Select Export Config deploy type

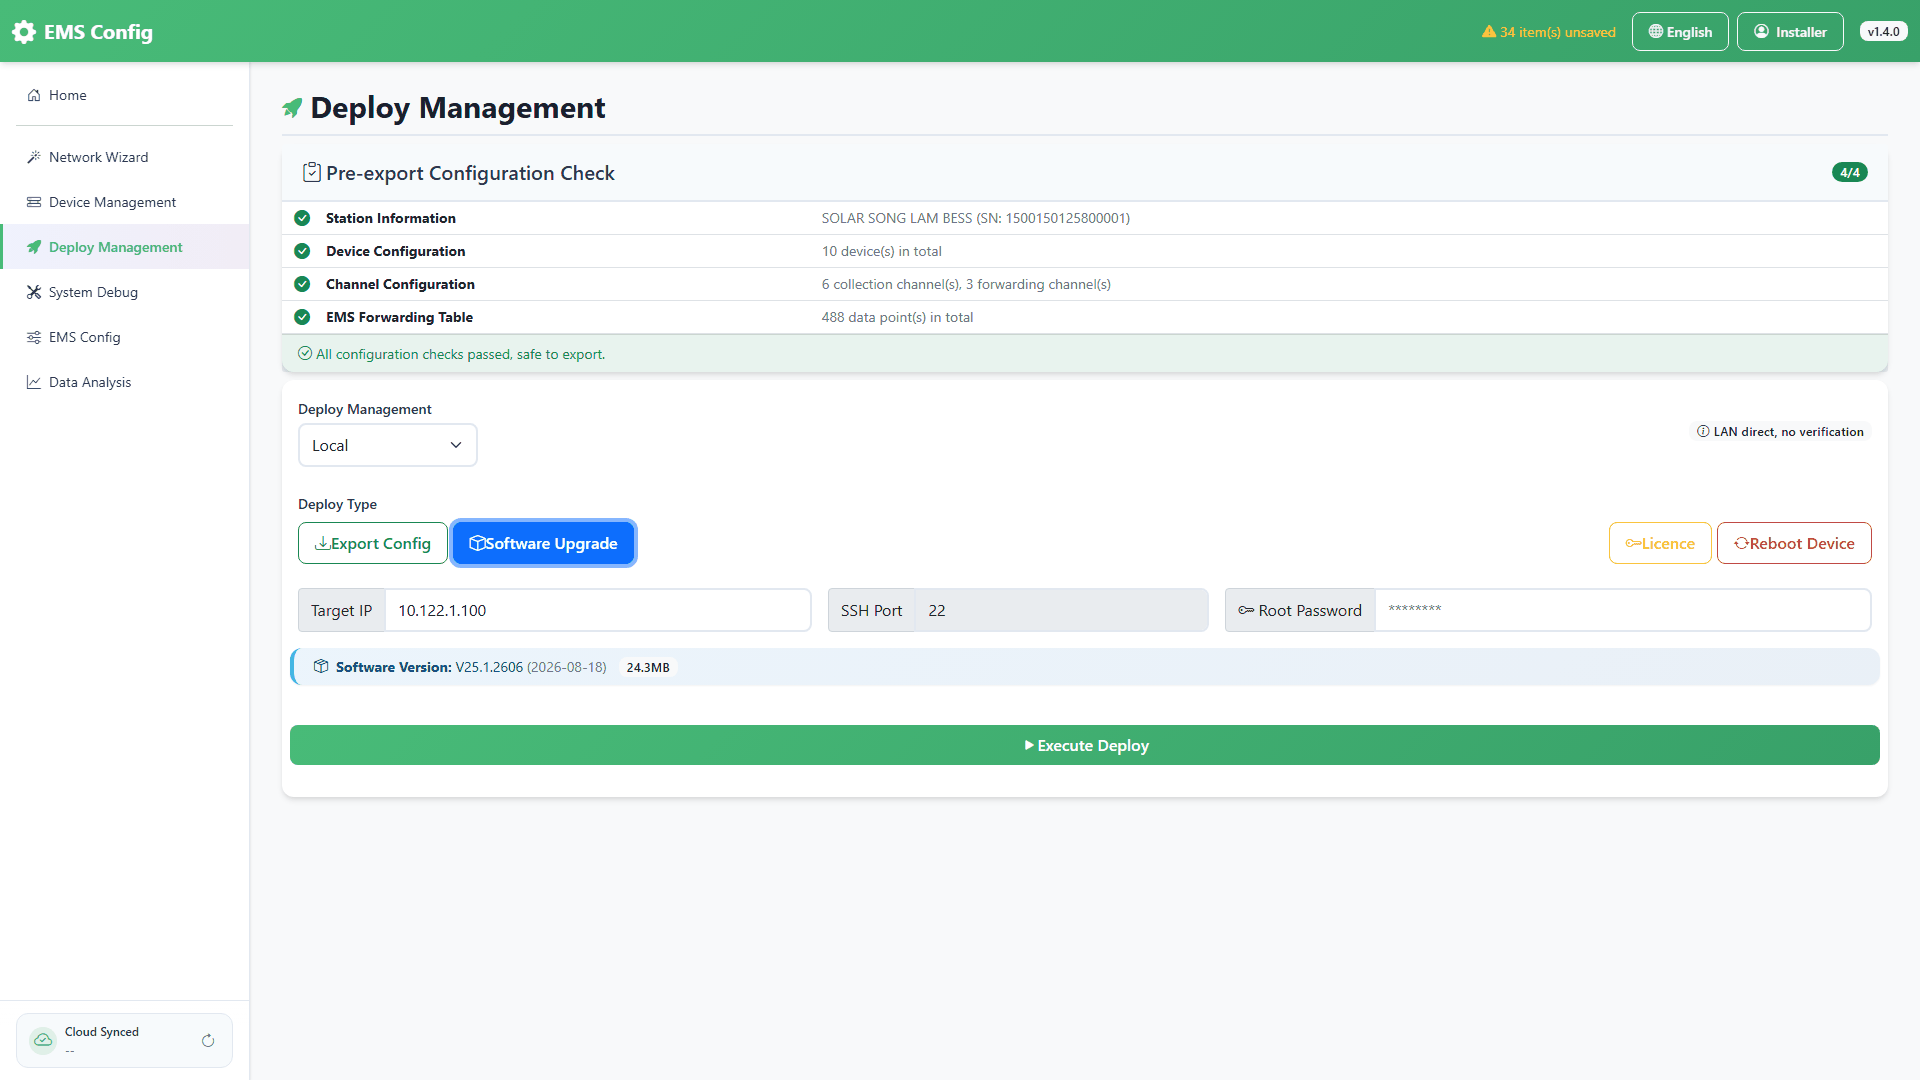pyautogui.click(x=373, y=543)
